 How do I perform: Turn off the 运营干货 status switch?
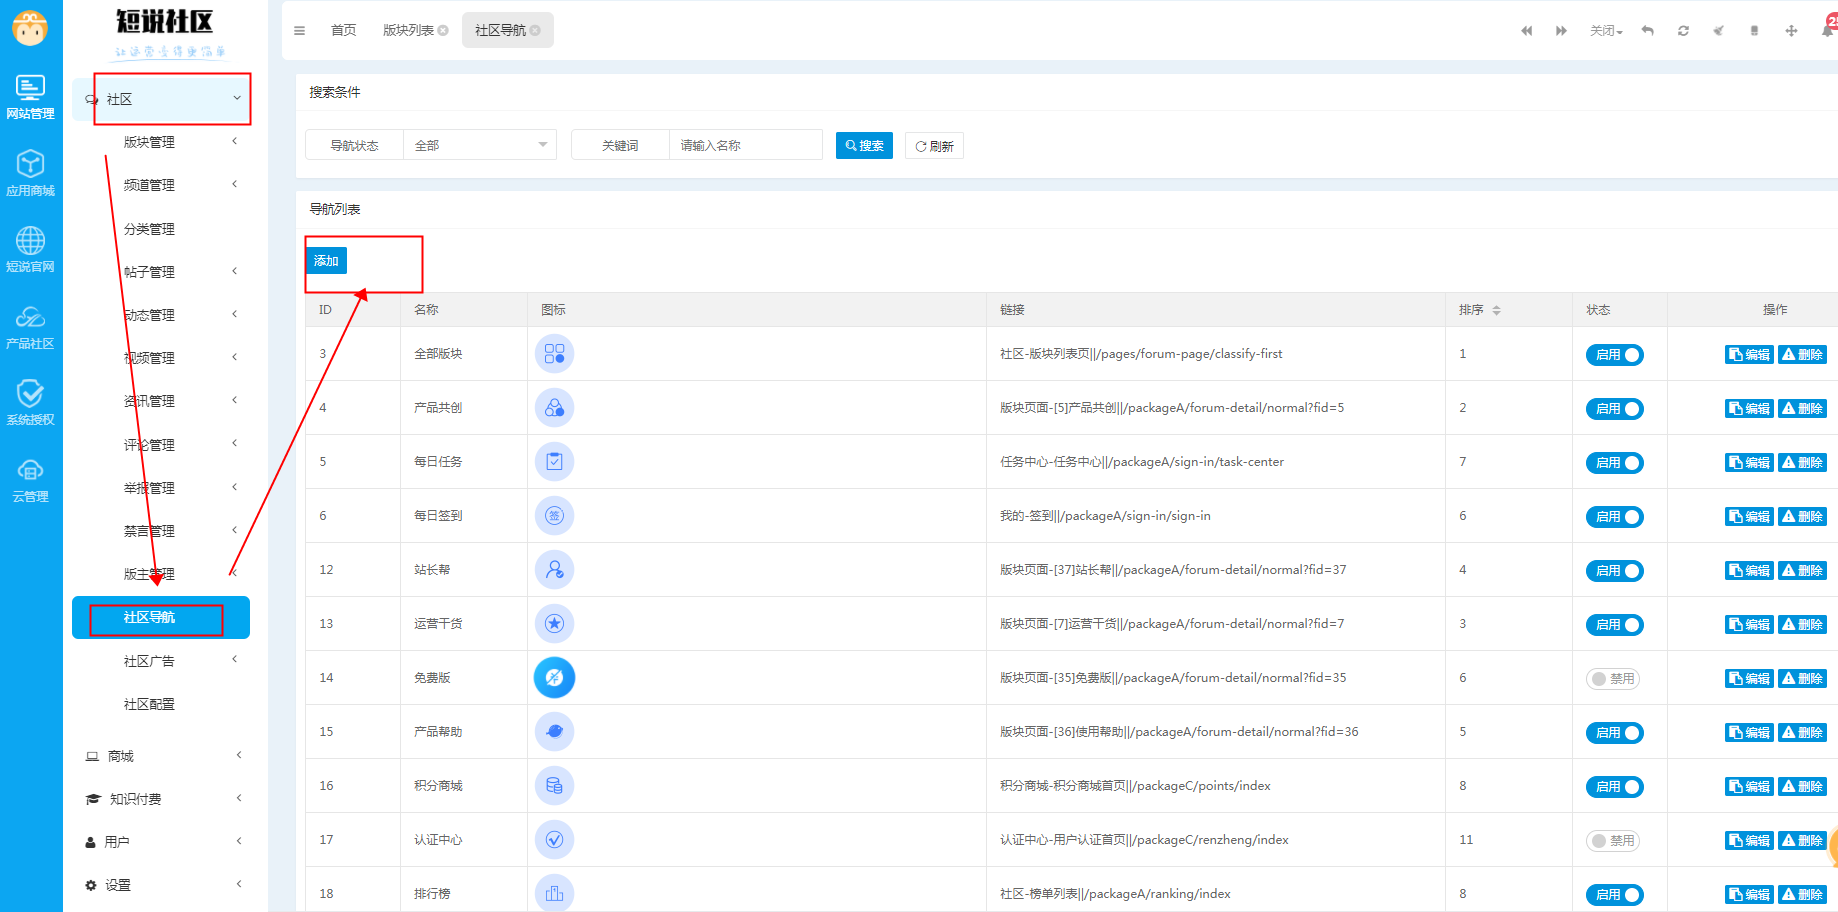pos(1614,625)
